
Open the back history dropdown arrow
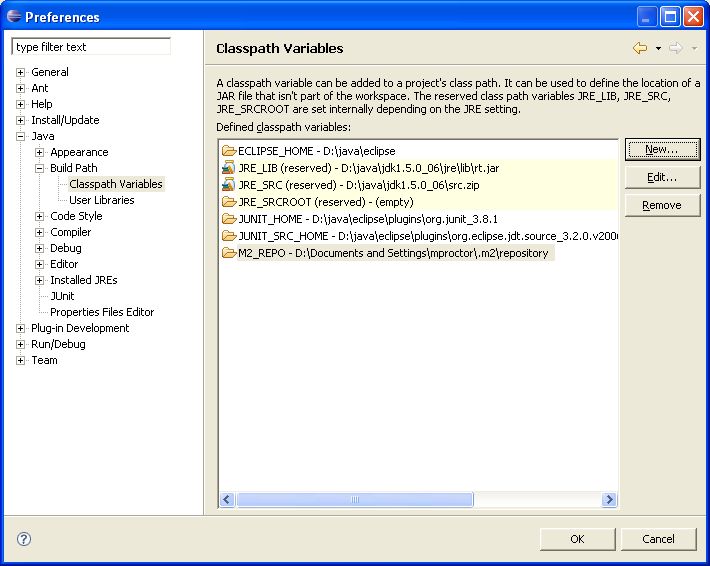click(x=658, y=49)
